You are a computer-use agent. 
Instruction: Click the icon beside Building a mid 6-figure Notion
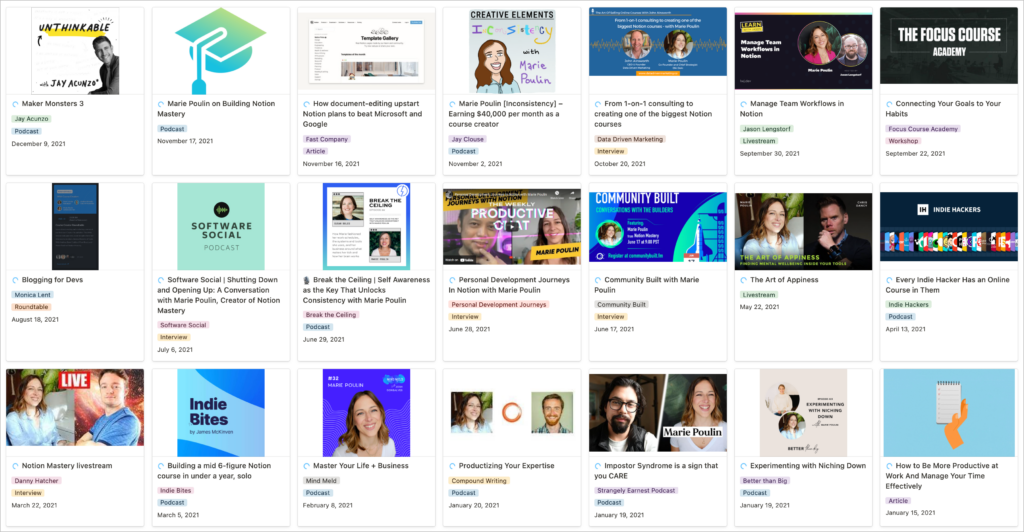[161, 466]
